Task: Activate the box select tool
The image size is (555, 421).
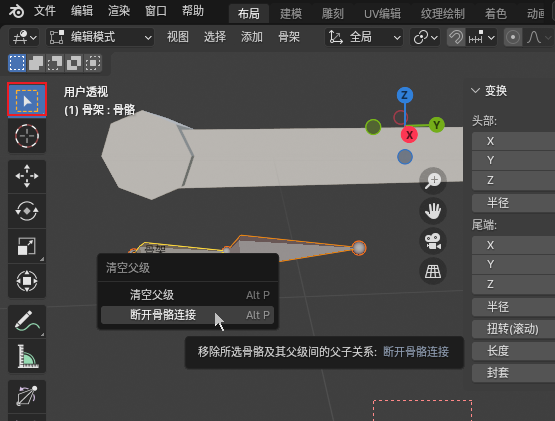Action: [27, 100]
